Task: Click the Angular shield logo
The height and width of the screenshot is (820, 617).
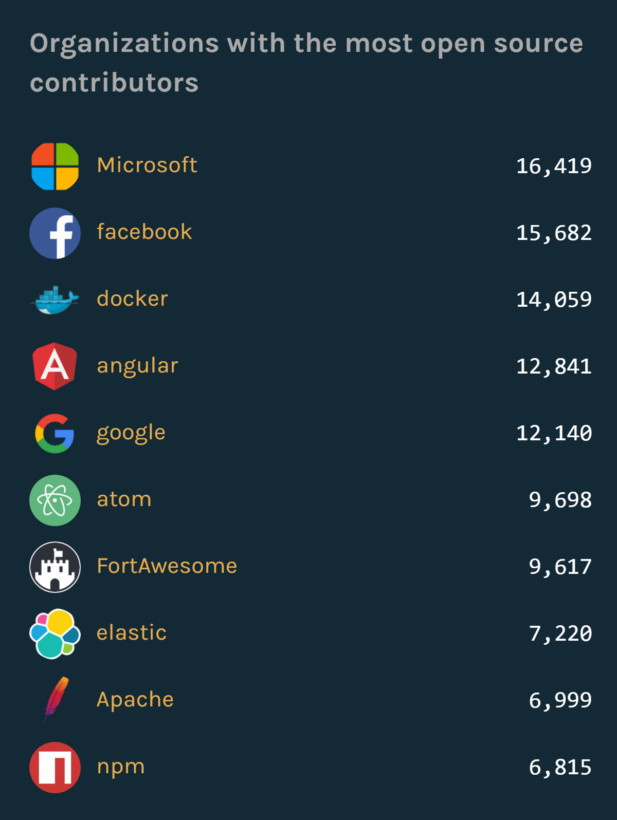Action: pos(55,366)
